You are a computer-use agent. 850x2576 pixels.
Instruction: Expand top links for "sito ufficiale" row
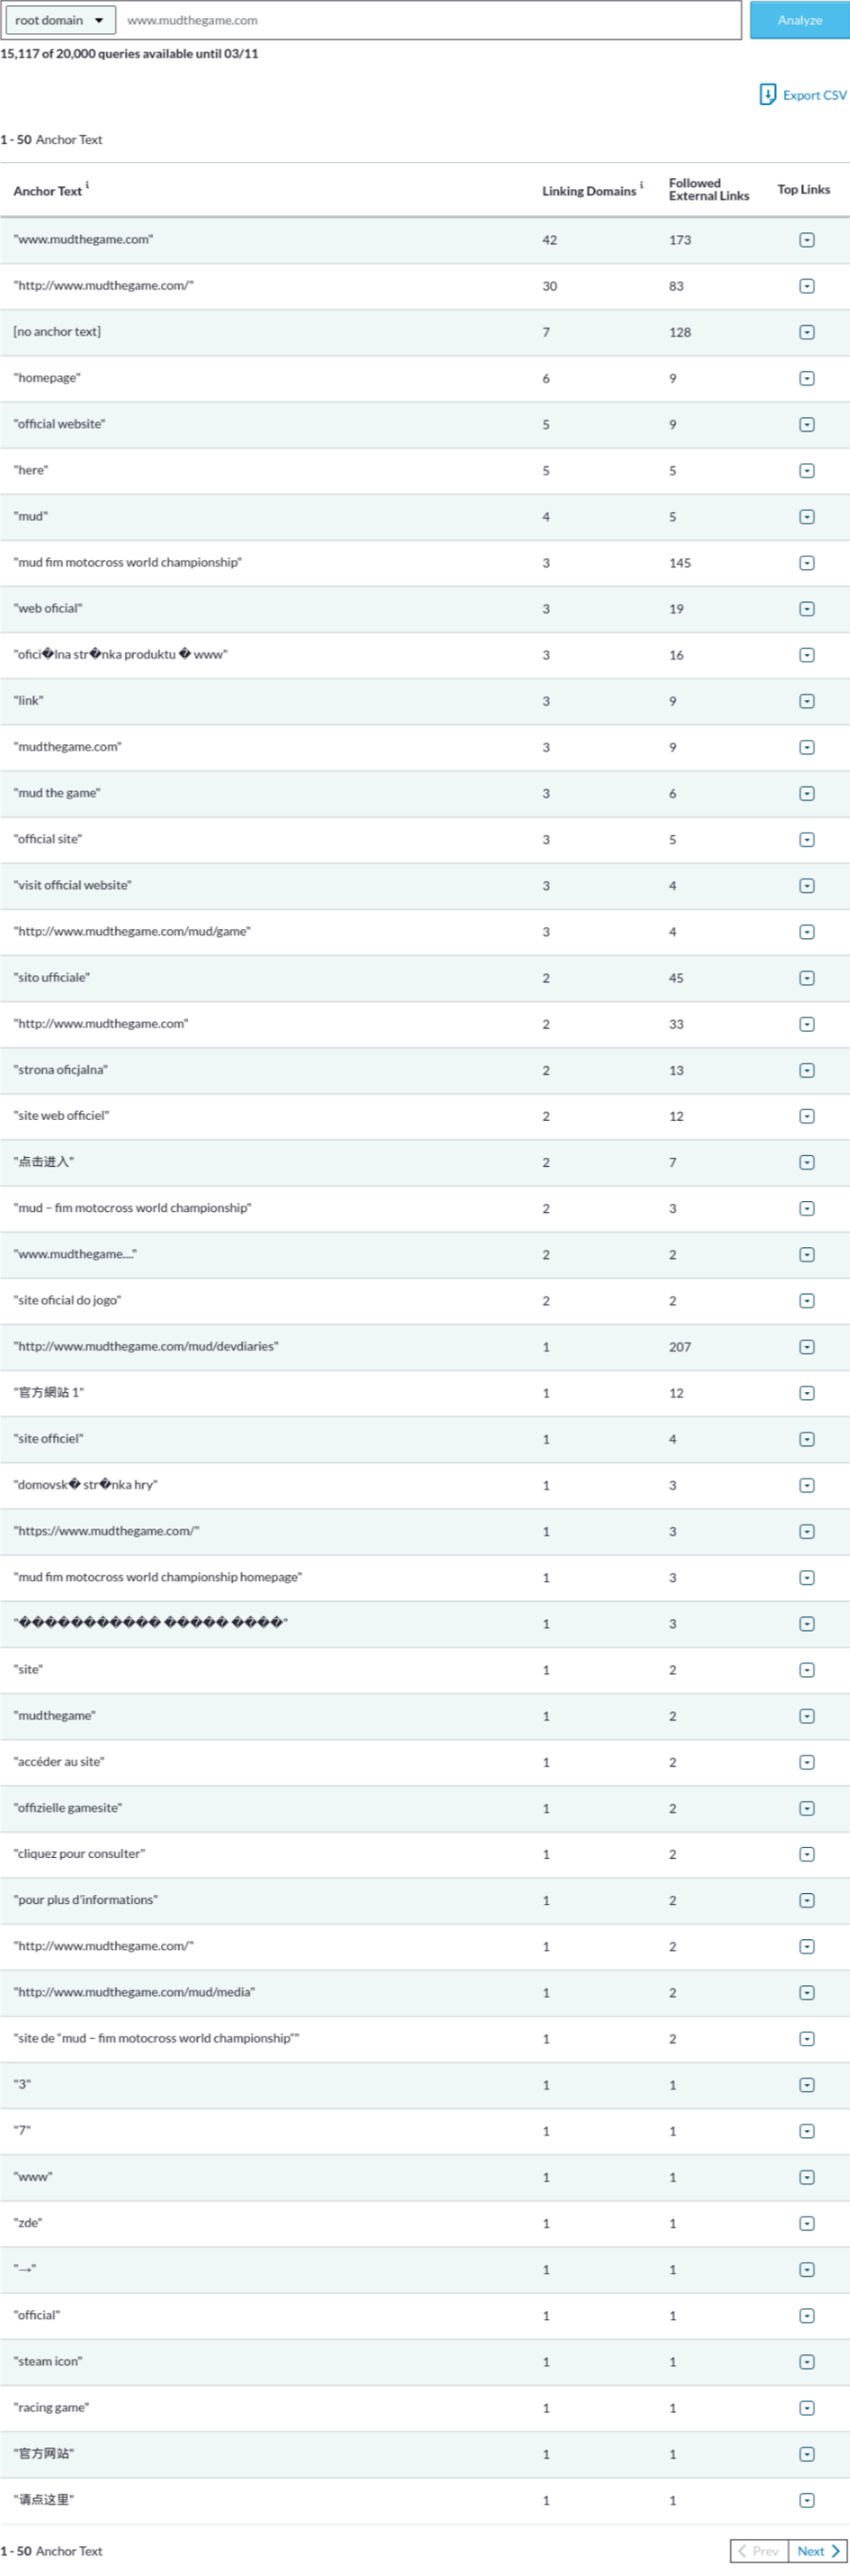[x=806, y=978]
